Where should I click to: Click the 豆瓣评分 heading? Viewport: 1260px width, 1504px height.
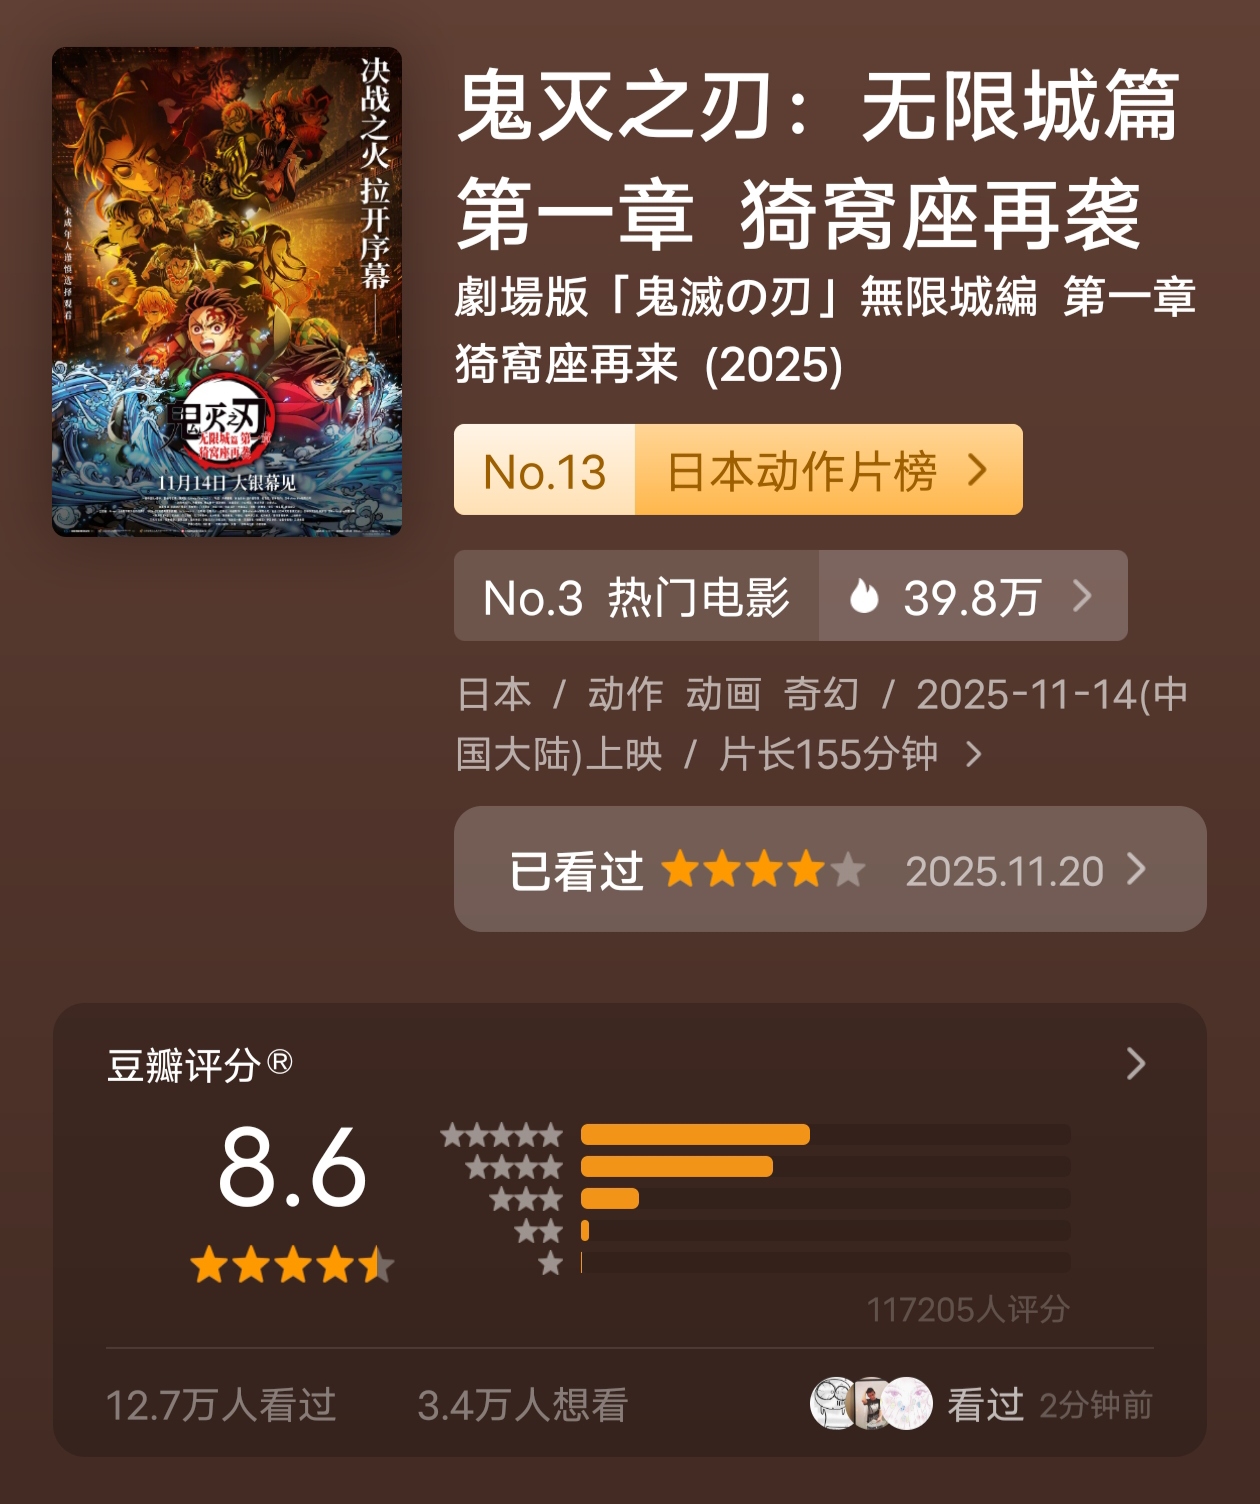pyautogui.click(x=199, y=1064)
